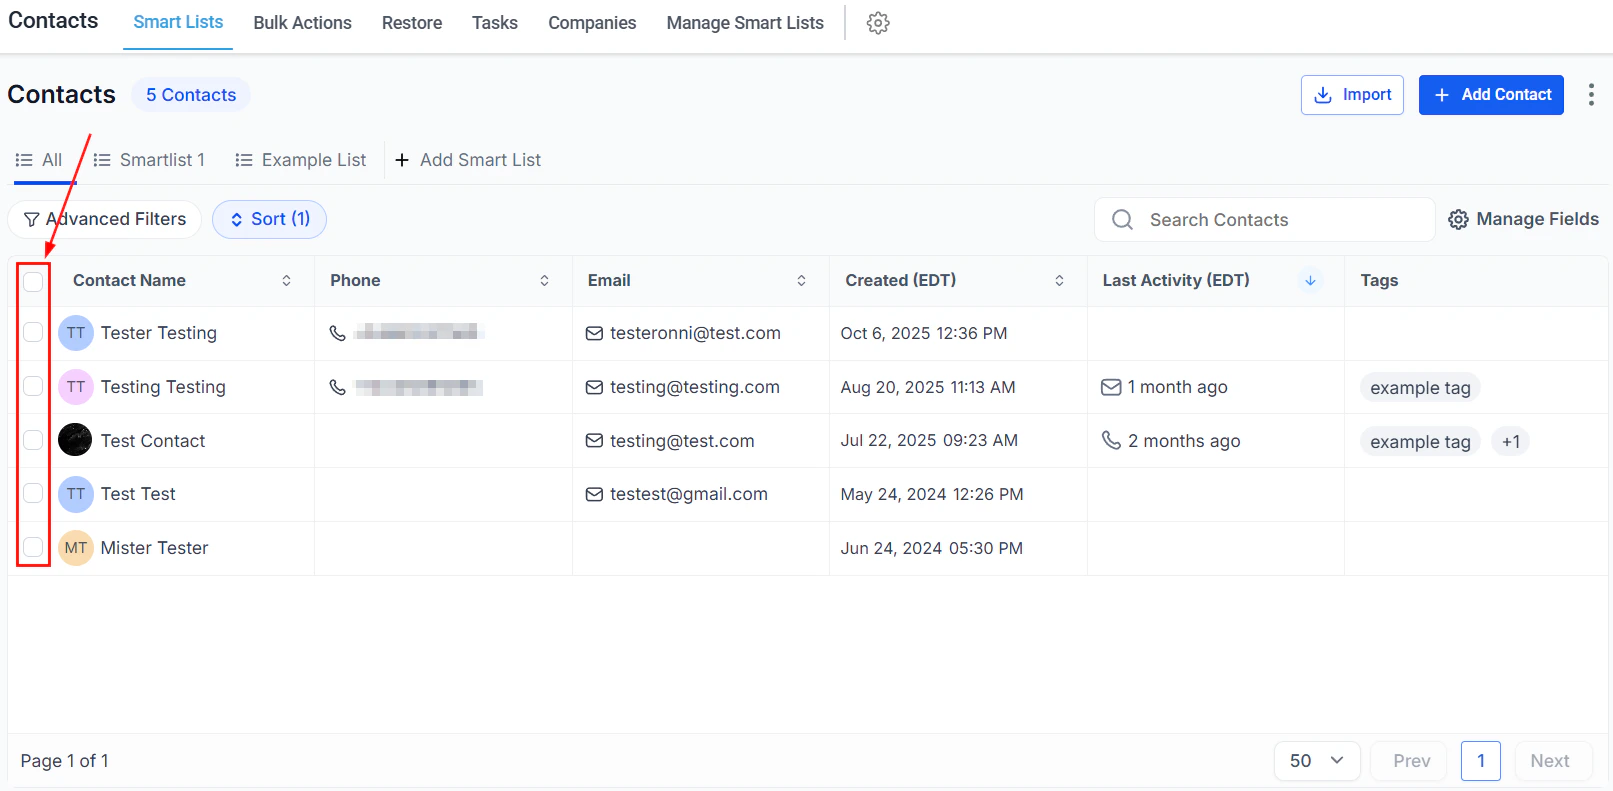Click example tag on Testing Testing row
Screen dimensions: 1613x791
coord(1420,388)
